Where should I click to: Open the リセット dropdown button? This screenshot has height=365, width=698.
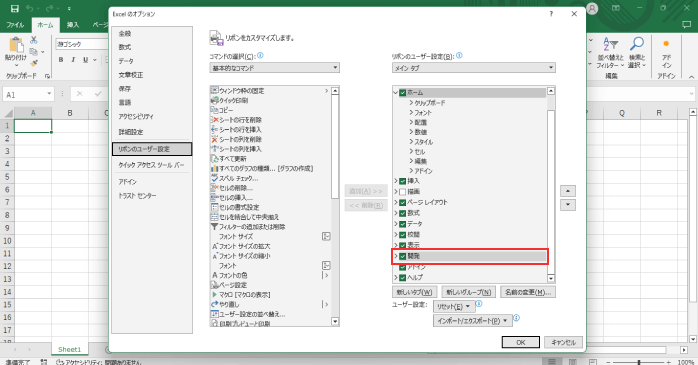(x=454, y=306)
